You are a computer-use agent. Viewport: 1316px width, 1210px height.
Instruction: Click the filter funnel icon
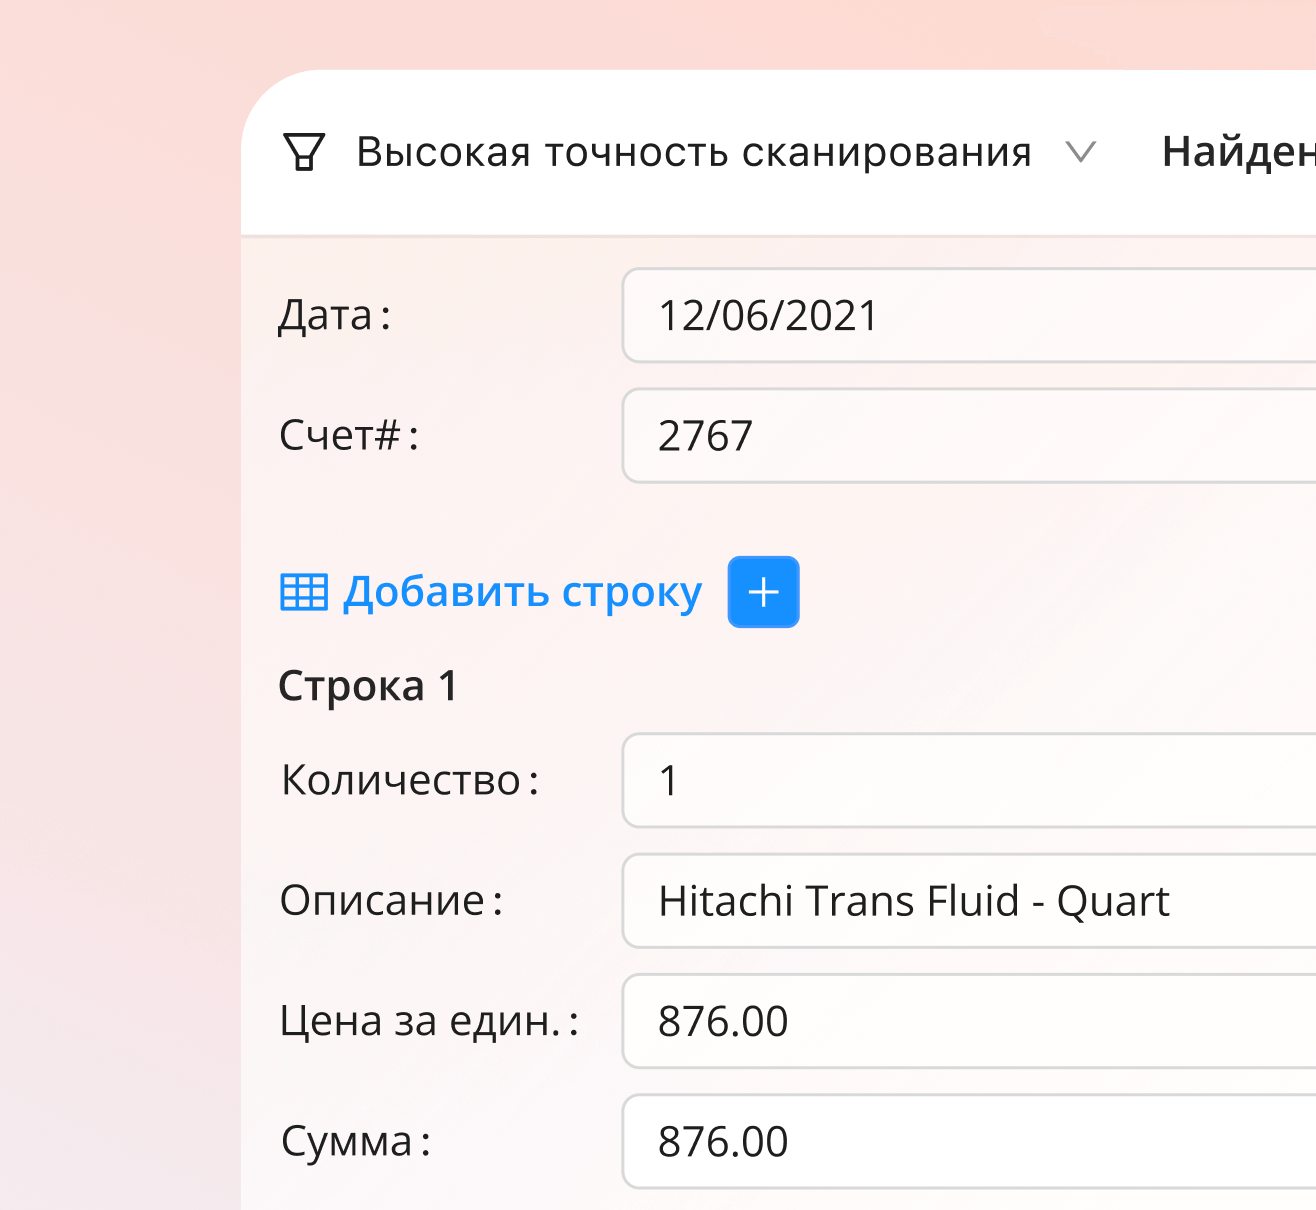click(304, 152)
